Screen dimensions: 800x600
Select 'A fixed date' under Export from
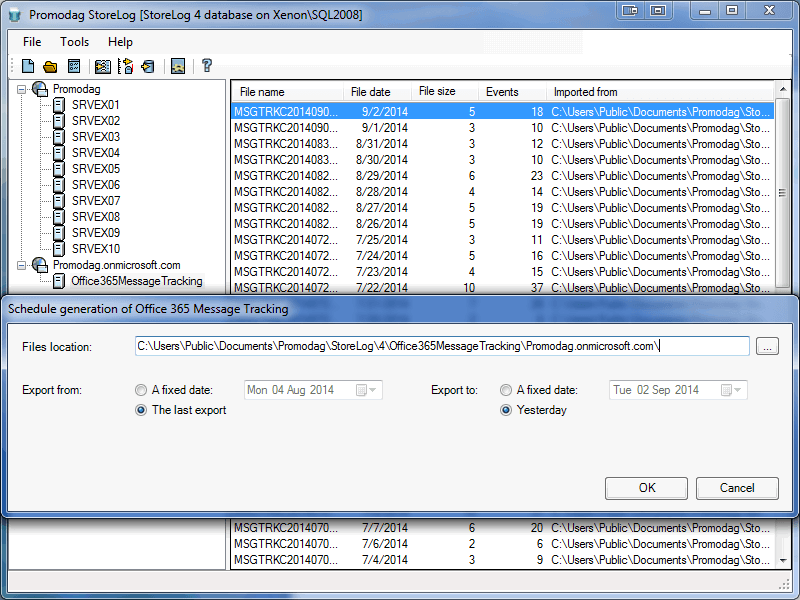click(141, 390)
